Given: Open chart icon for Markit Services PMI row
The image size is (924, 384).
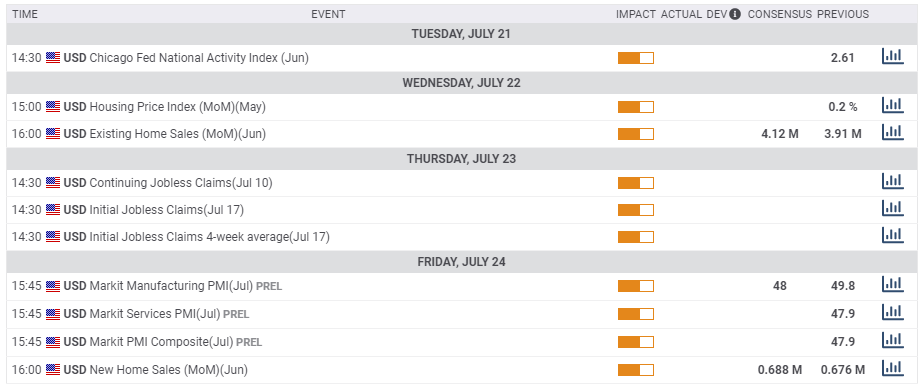Looking at the screenshot, I should pyautogui.click(x=892, y=312).
